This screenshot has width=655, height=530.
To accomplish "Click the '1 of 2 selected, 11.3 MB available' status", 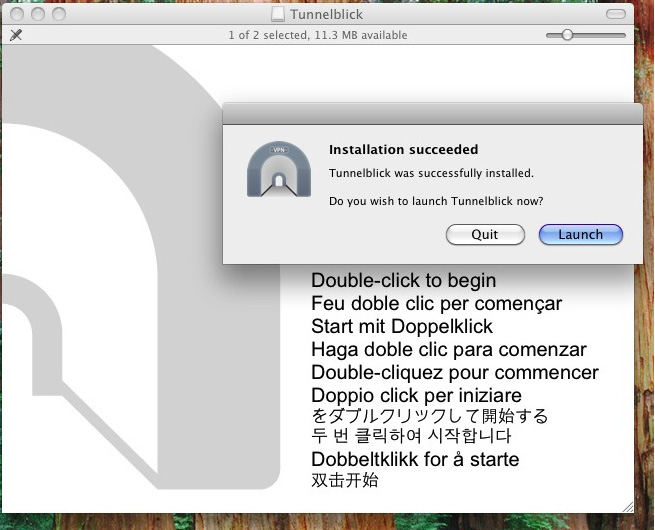I will tap(318, 35).
